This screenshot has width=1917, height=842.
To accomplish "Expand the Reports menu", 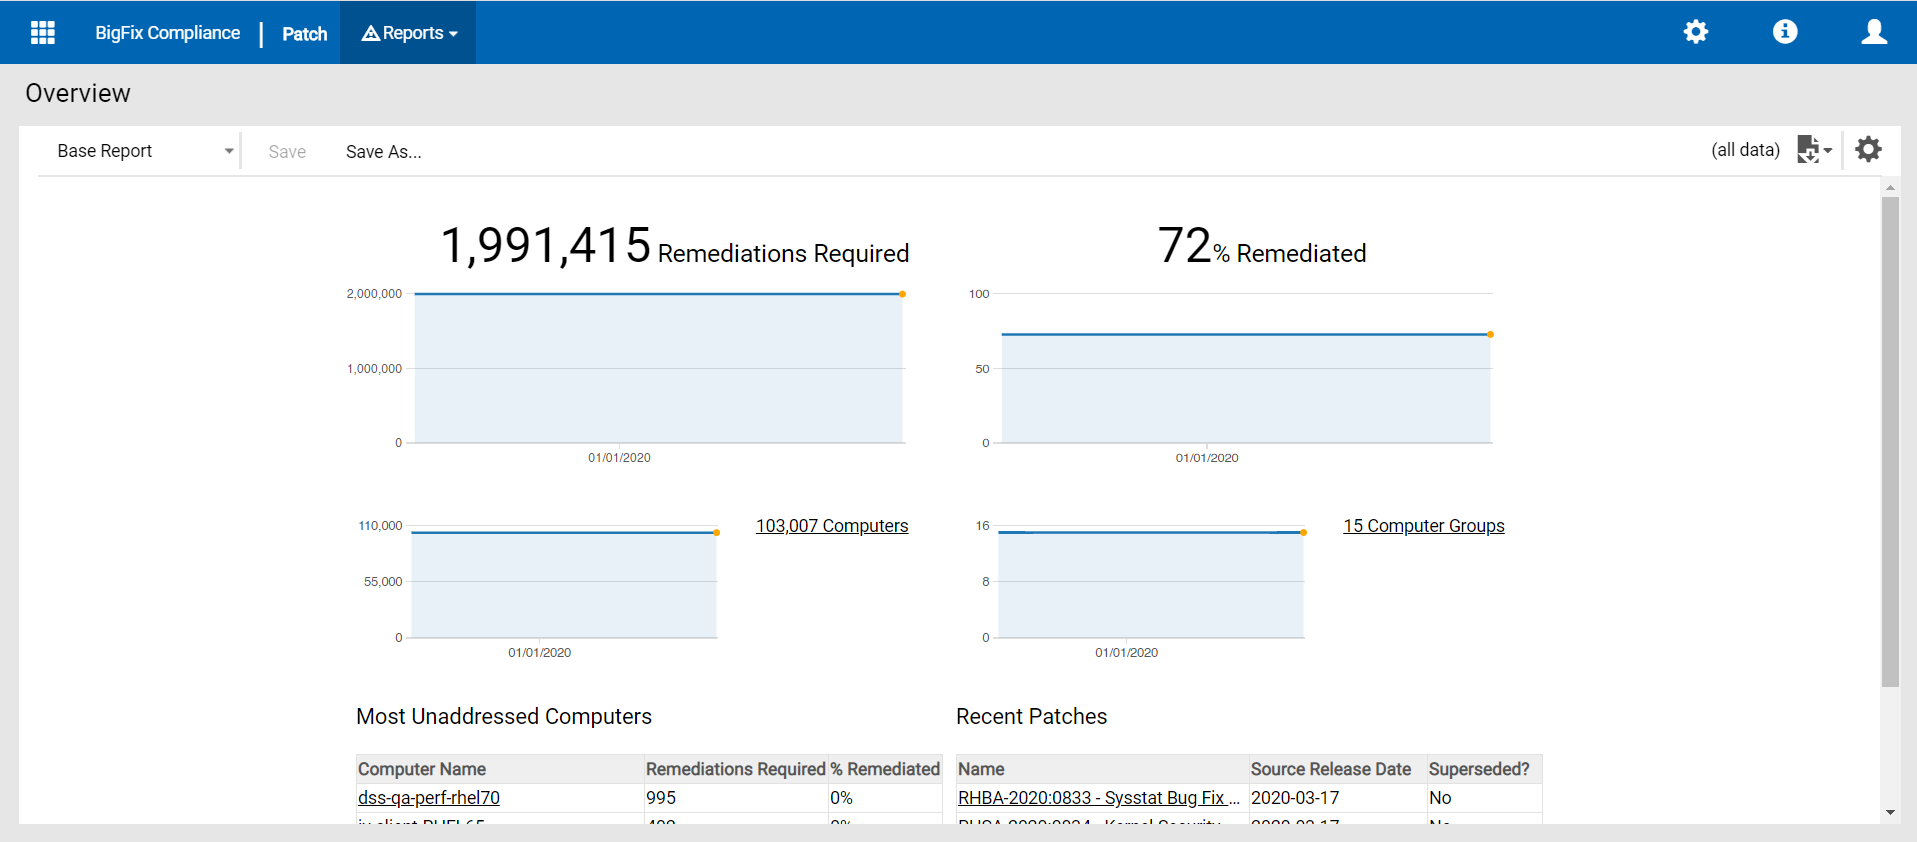I will click(409, 33).
